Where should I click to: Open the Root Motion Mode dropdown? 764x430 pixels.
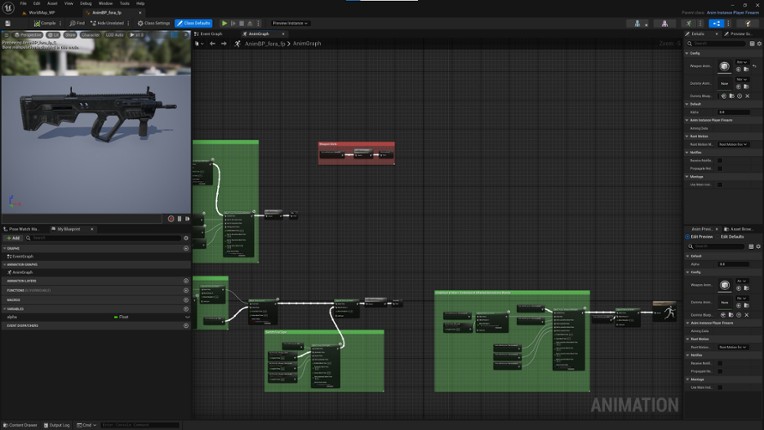click(x=733, y=144)
